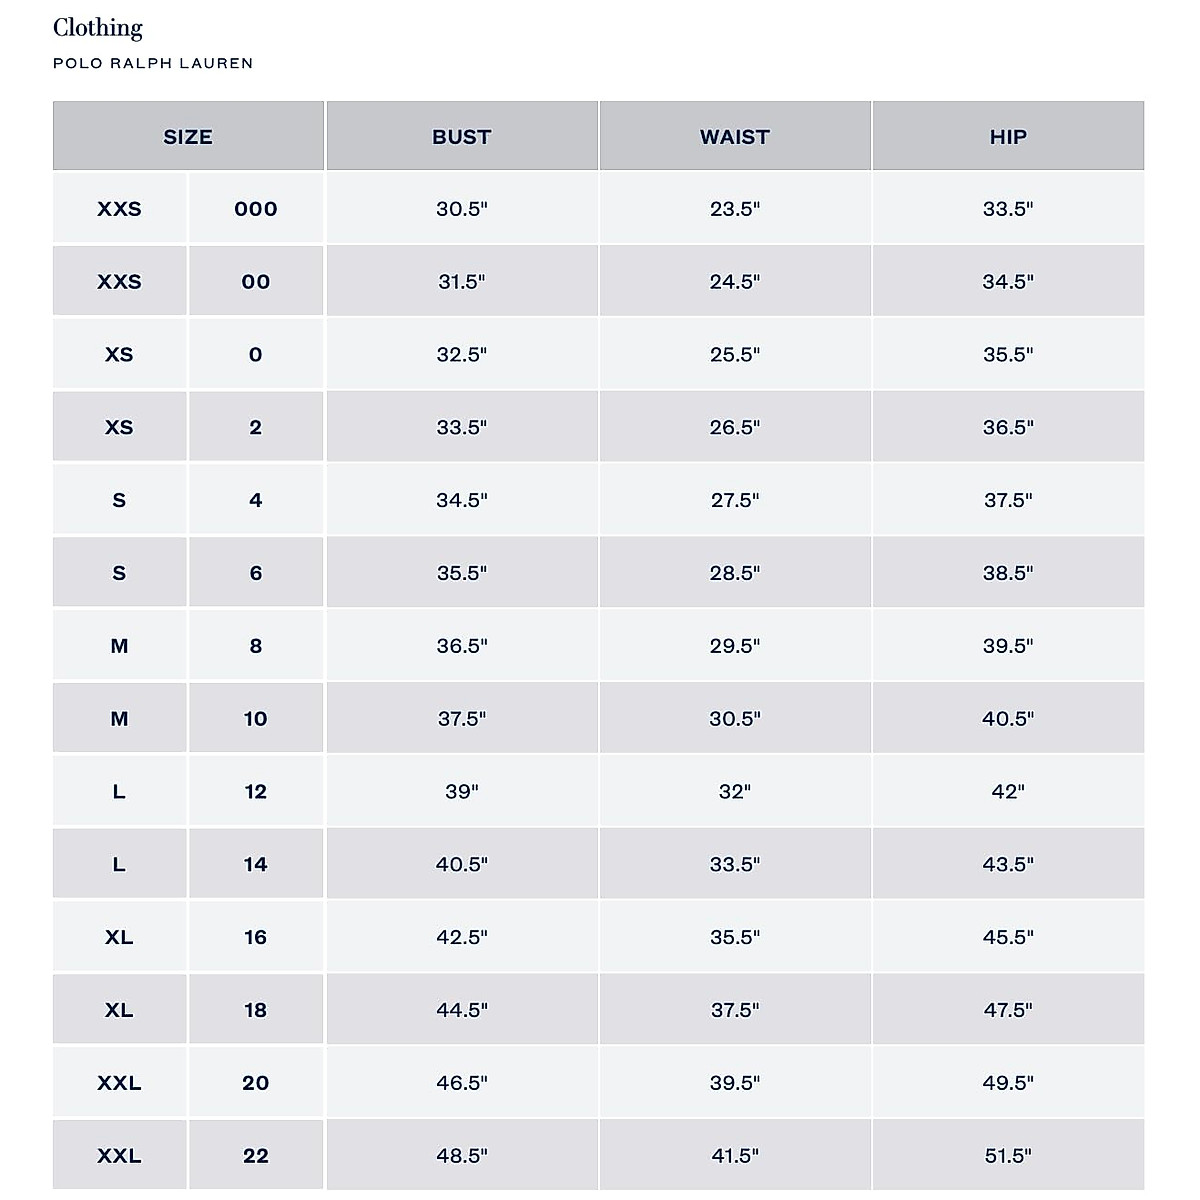Viewport: 1200px width, 1200px height.
Task: Click the numeric size 10 cell
Action: tap(256, 719)
